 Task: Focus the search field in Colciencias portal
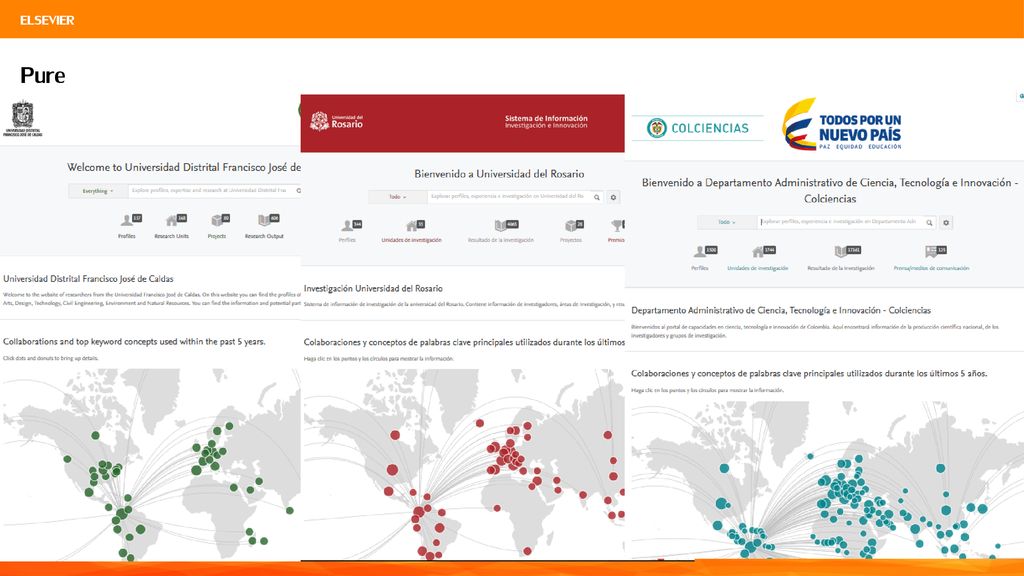(840, 222)
